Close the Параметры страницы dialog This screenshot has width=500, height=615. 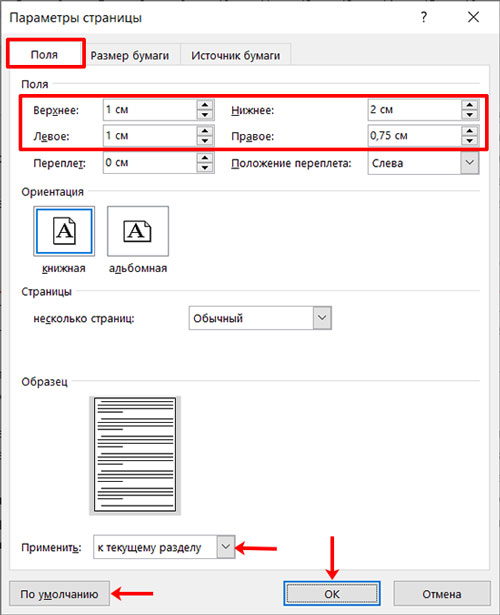click(x=473, y=17)
